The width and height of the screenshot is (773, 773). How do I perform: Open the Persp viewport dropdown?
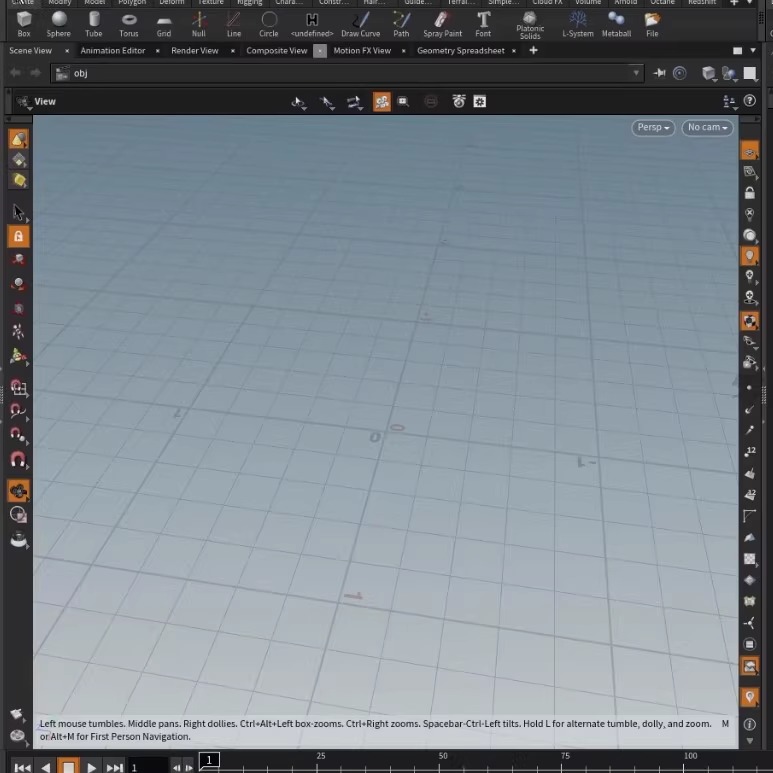[653, 128]
